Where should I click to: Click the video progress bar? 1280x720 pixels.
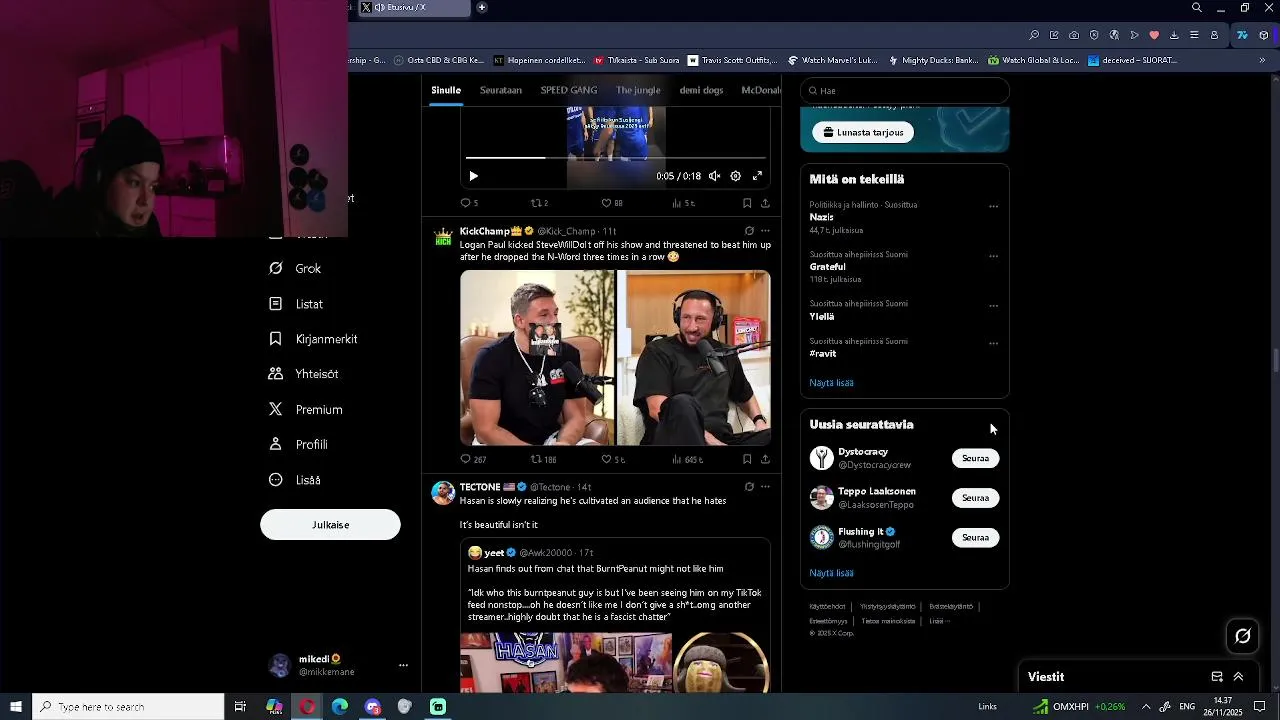(x=615, y=158)
